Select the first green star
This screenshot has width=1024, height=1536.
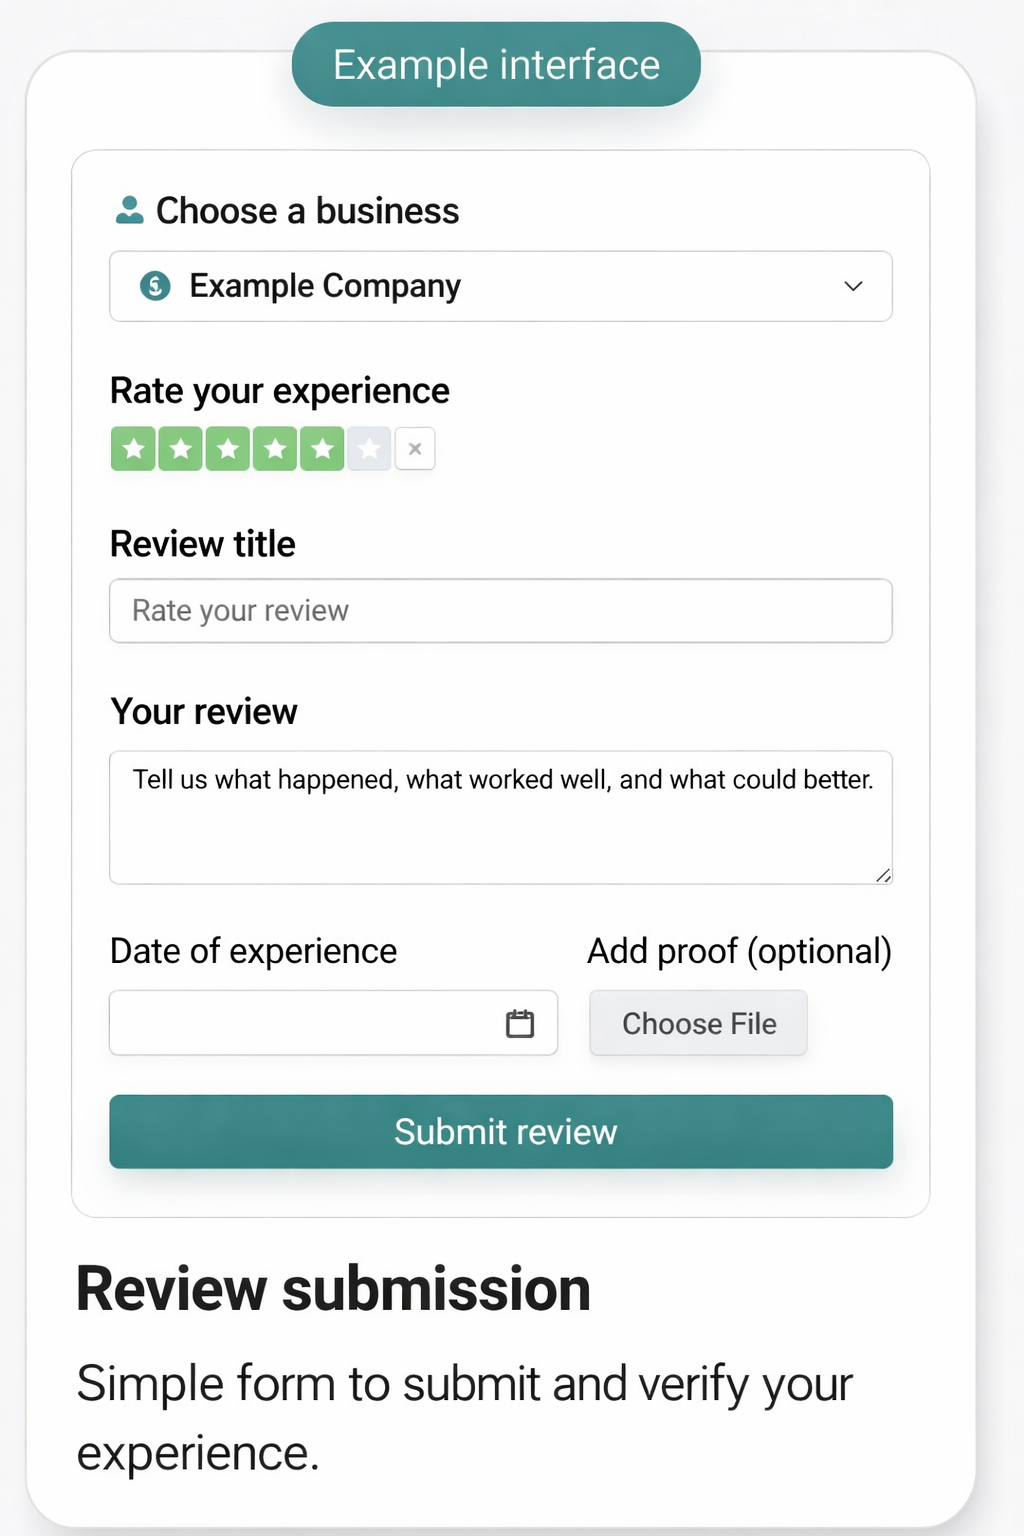tap(134, 448)
